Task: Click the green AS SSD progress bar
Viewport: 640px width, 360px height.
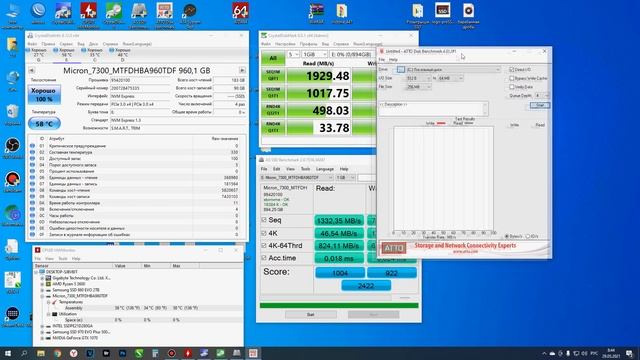Action: (339, 305)
